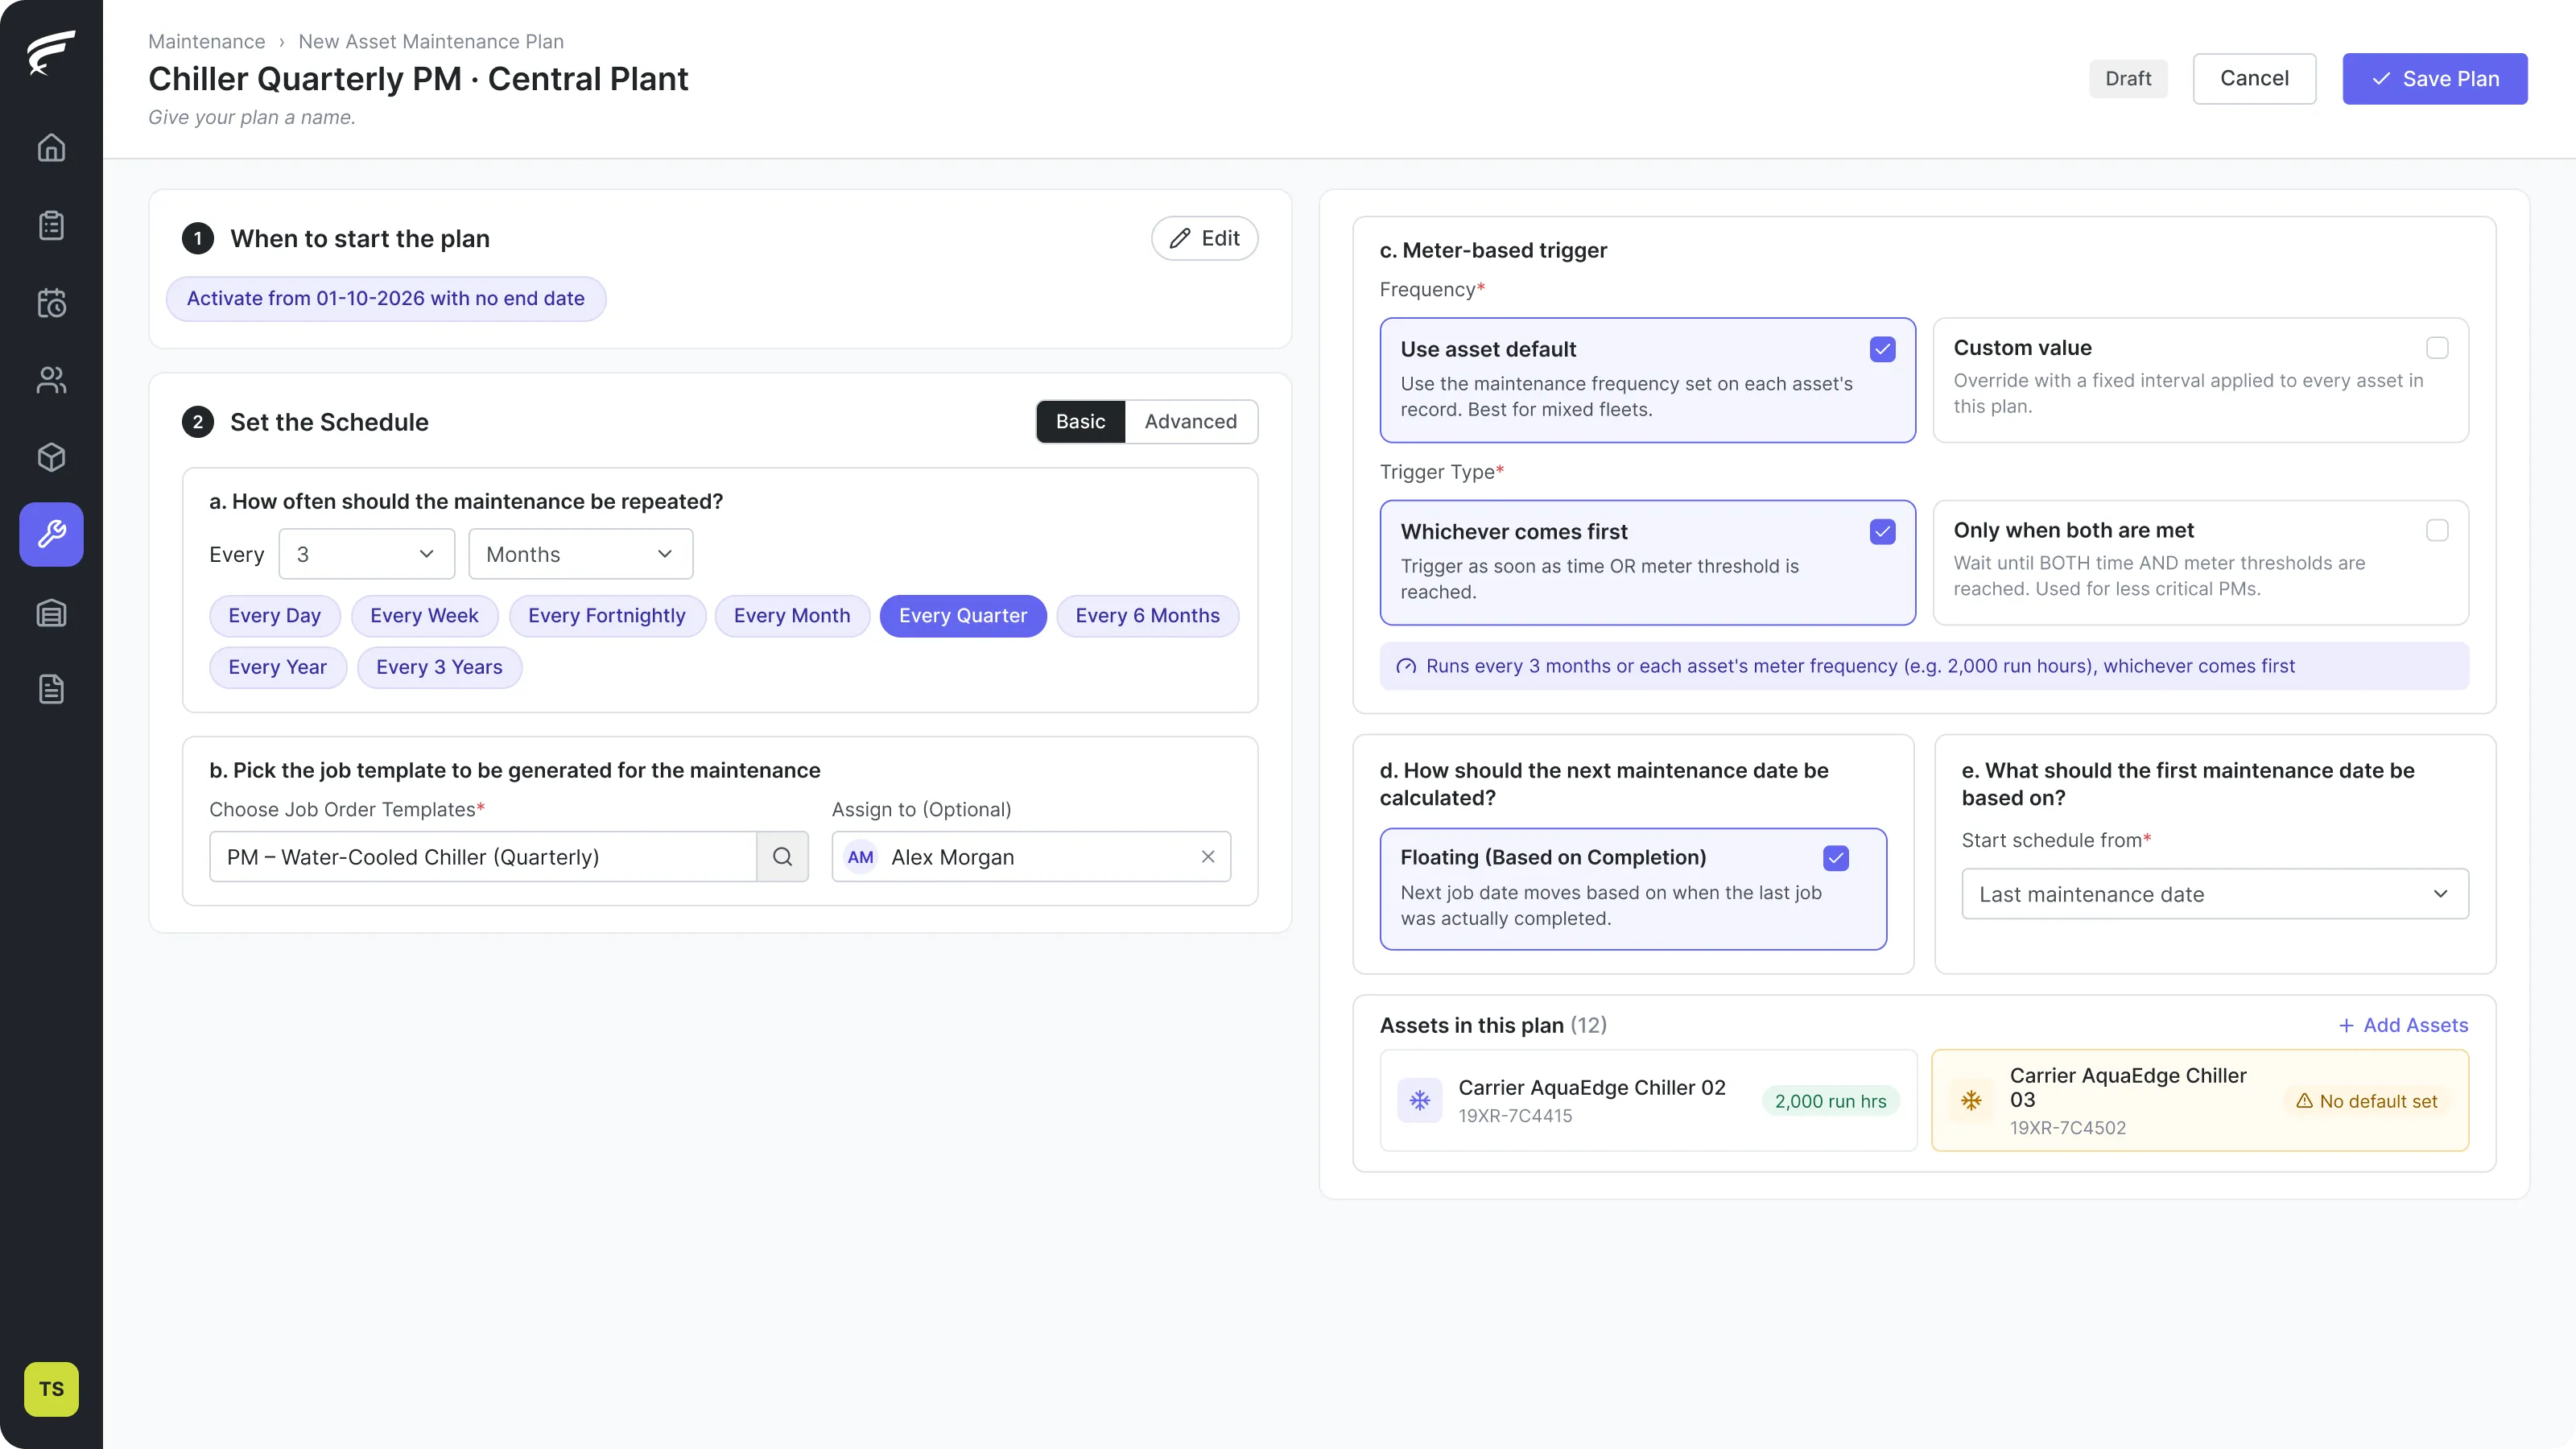Open the calendar clock sidebar icon

coord(51,303)
